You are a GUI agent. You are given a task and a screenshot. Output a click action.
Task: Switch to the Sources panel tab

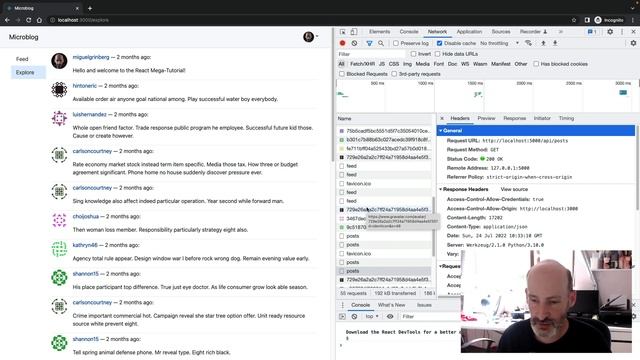501,32
